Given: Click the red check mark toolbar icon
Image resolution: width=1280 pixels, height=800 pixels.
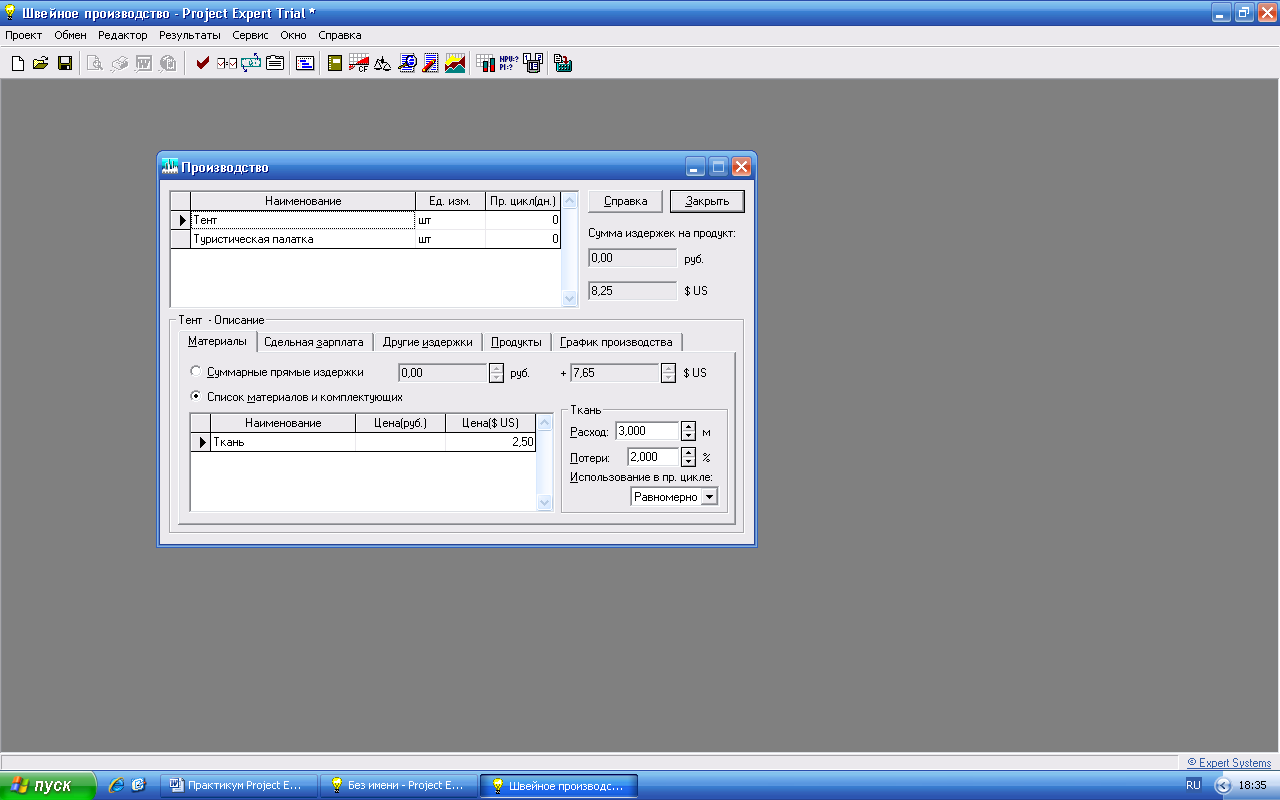Looking at the screenshot, I should tap(203, 63).
